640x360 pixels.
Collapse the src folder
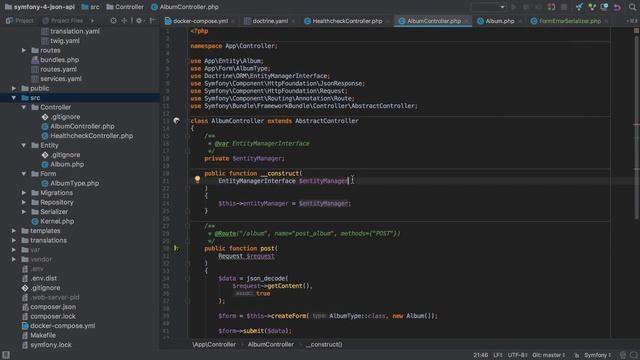click(x=14, y=98)
